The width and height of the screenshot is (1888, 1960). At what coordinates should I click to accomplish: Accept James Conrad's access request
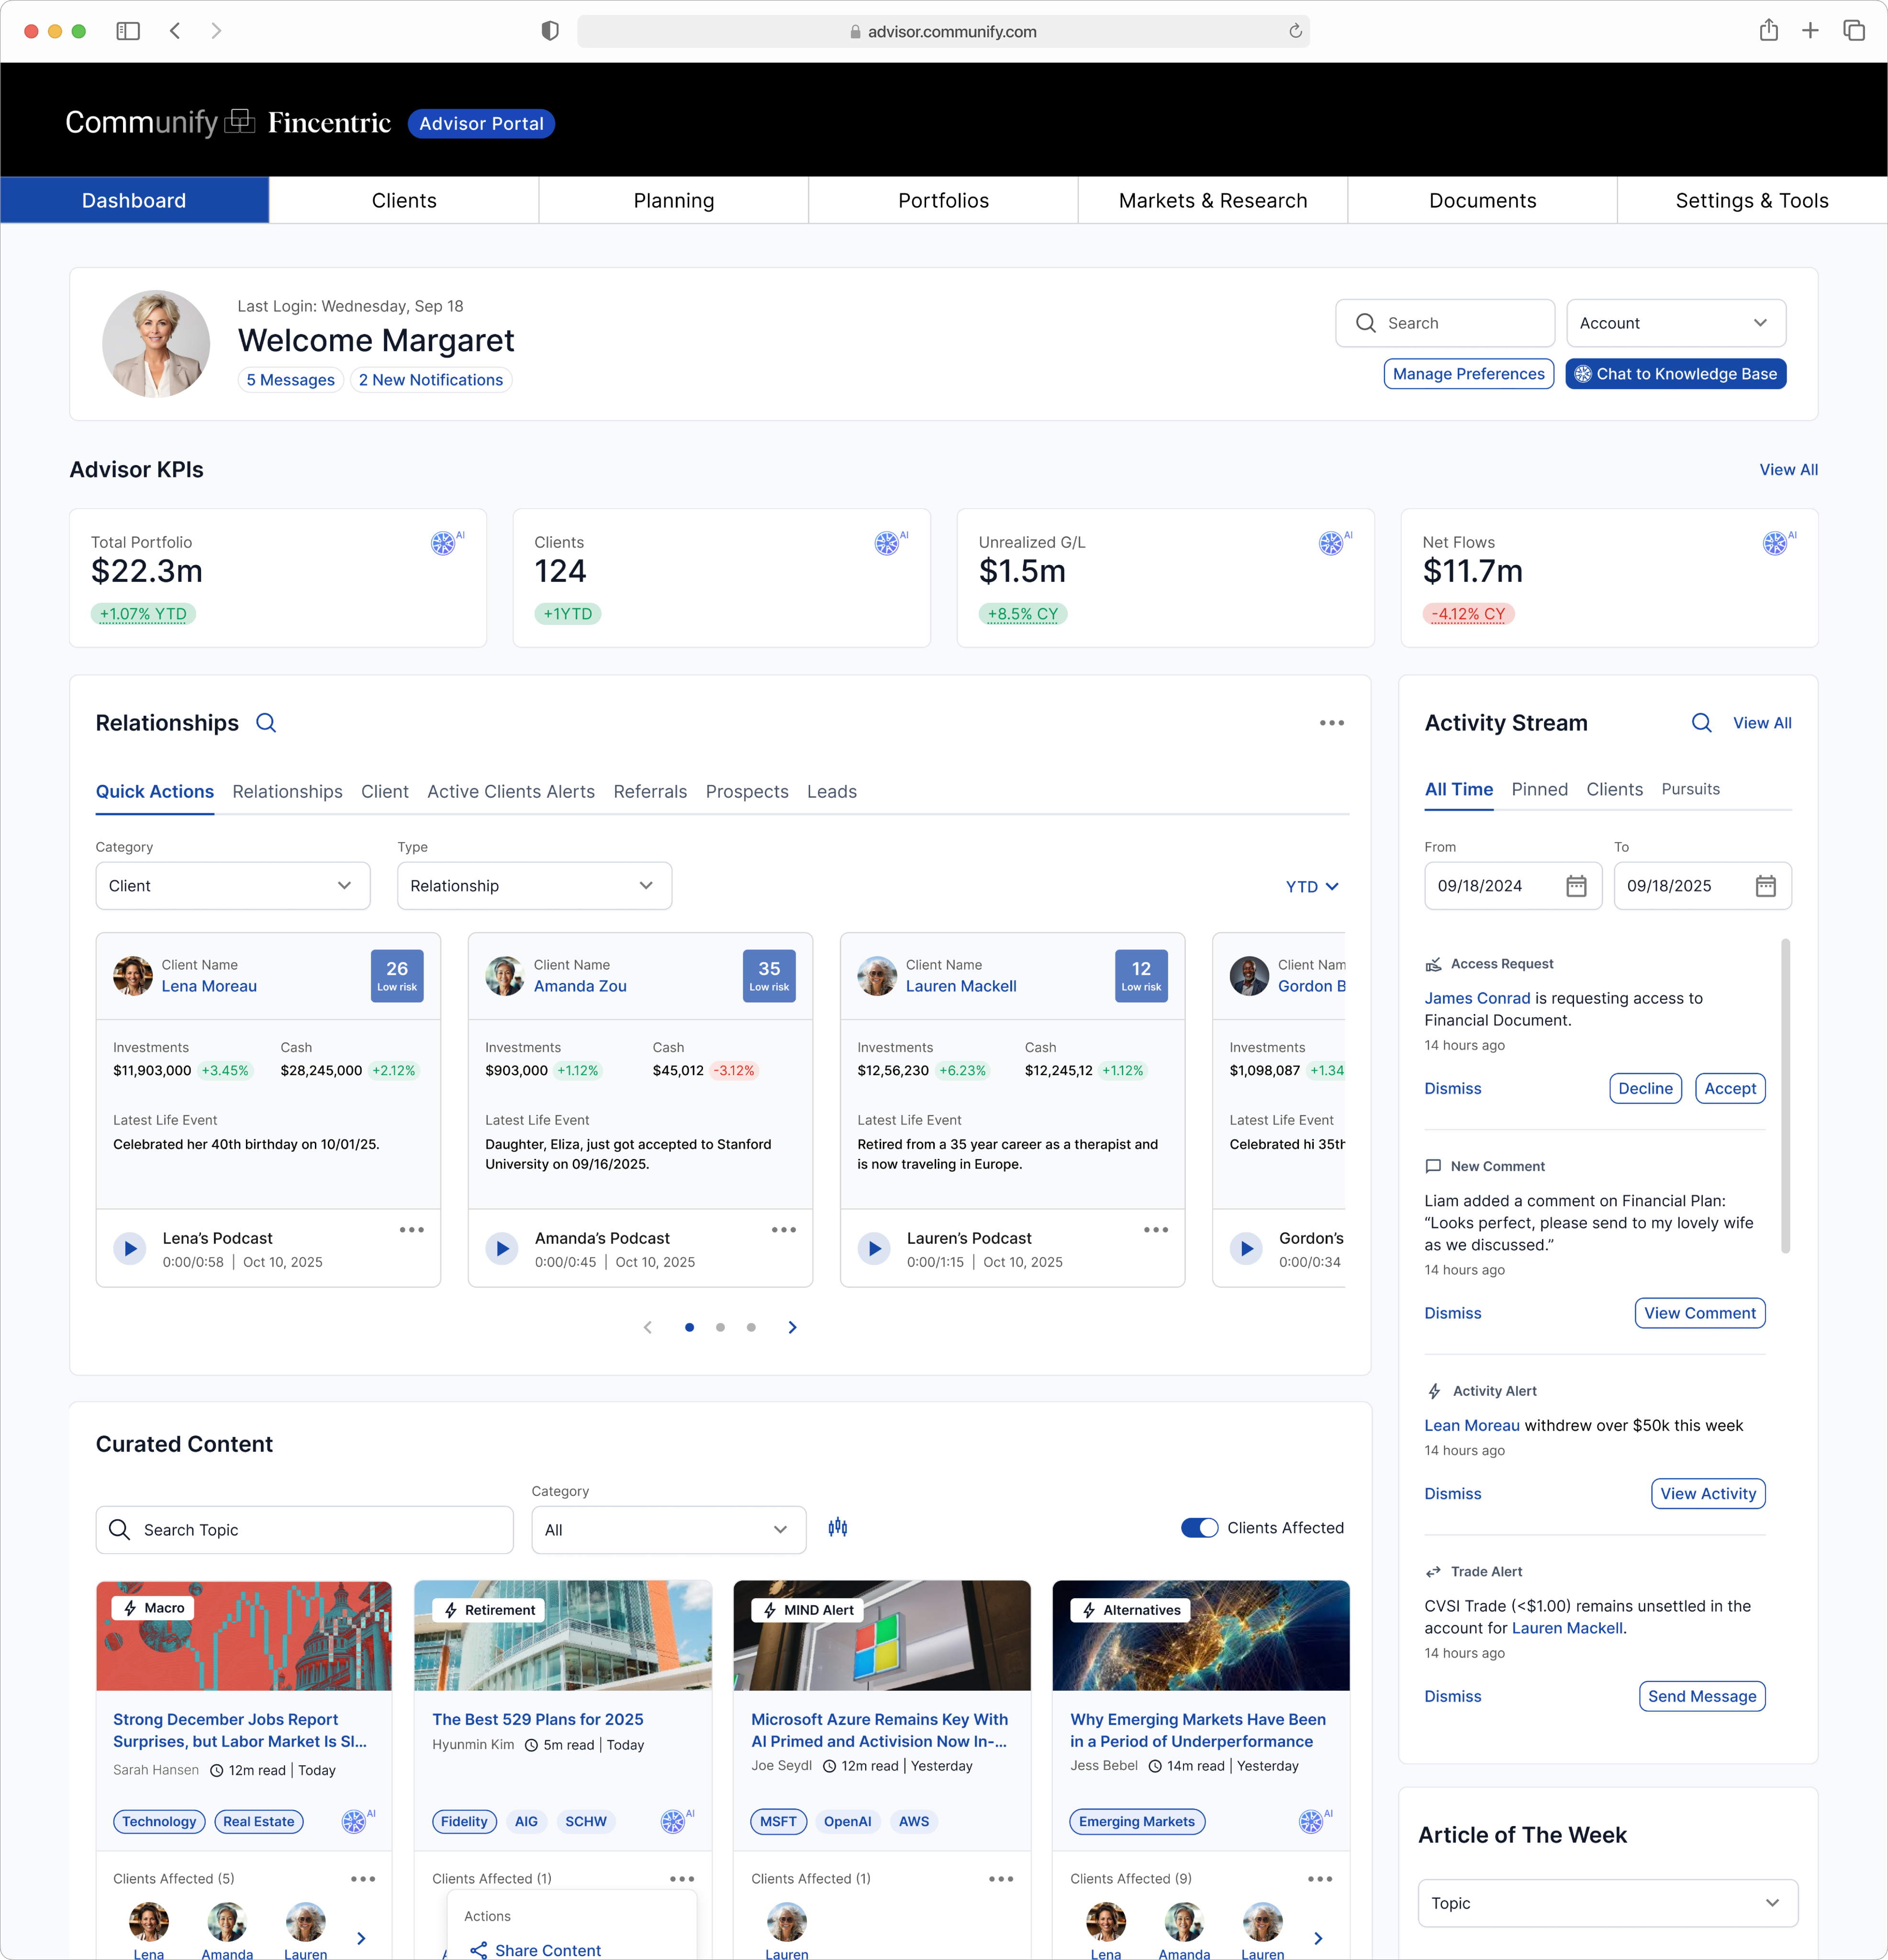click(1729, 1088)
